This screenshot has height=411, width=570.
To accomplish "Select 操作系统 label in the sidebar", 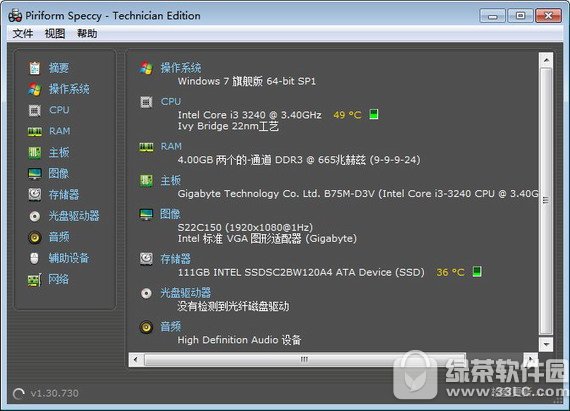I will click(x=69, y=89).
